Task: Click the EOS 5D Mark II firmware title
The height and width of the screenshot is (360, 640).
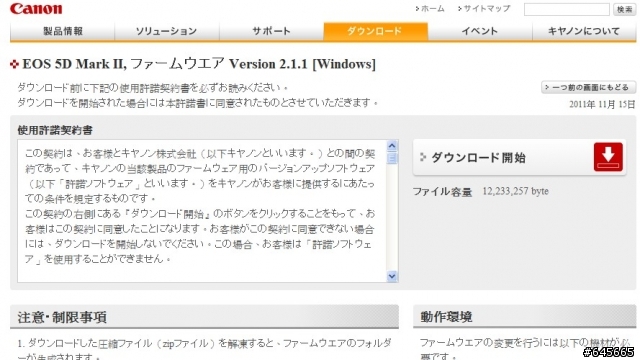Action: [199, 64]
